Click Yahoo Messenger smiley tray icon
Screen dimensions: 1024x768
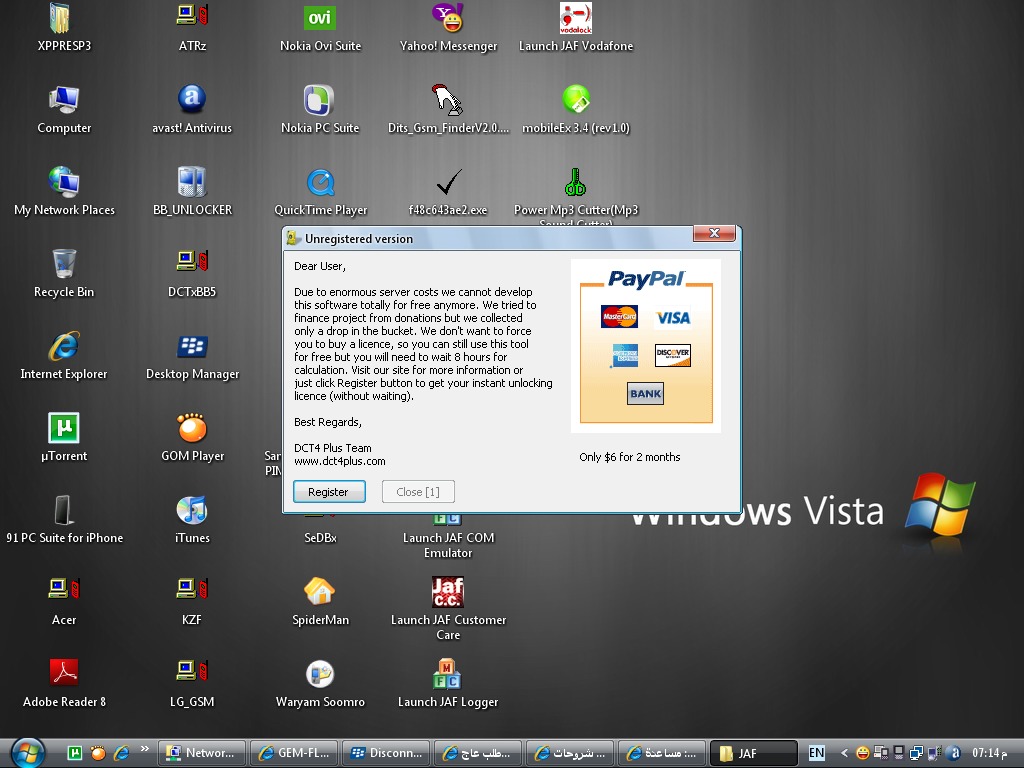click(862, 753)
